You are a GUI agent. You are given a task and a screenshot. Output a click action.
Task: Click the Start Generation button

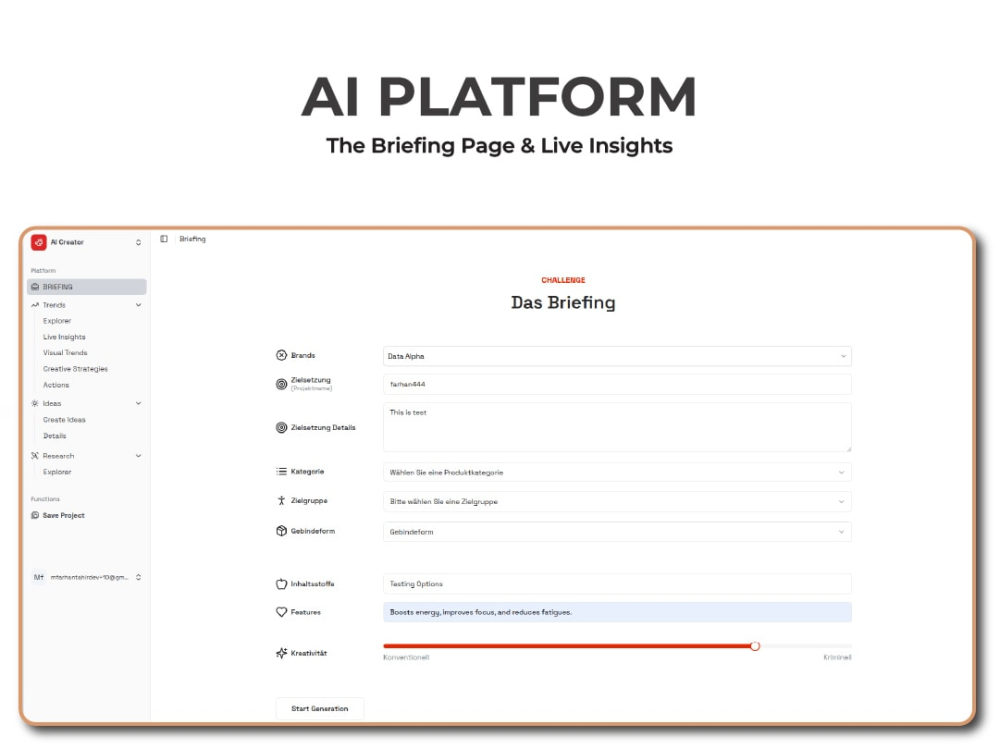pyautogui.click(x=320, y=709)
